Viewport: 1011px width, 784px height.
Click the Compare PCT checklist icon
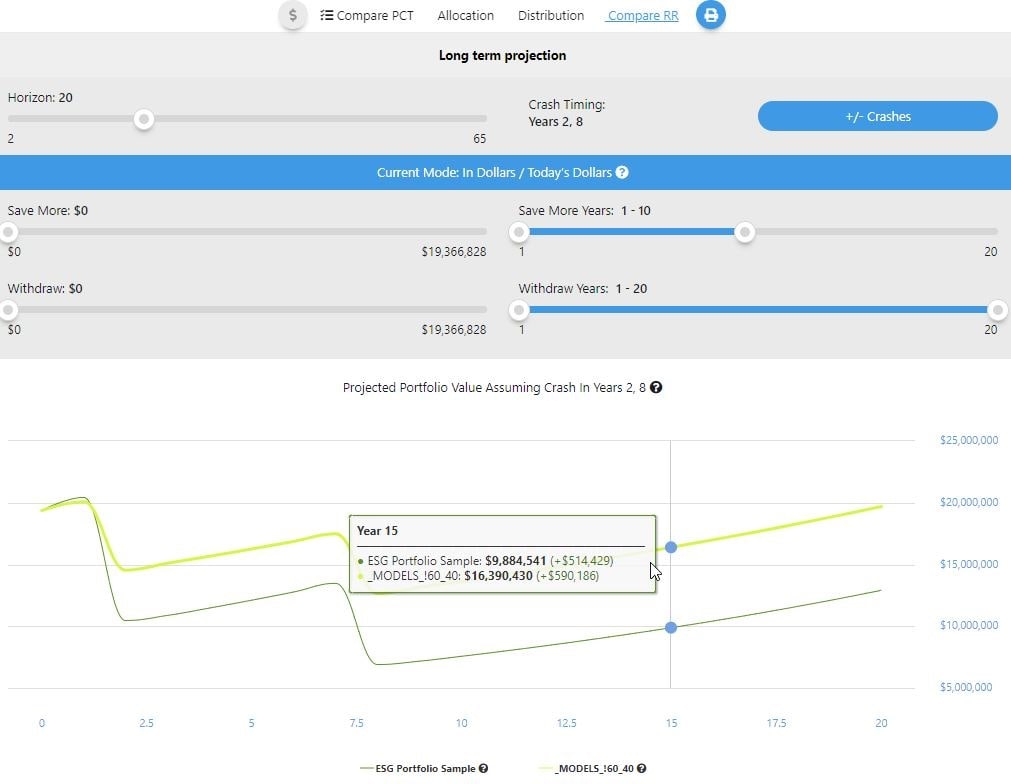326,16
